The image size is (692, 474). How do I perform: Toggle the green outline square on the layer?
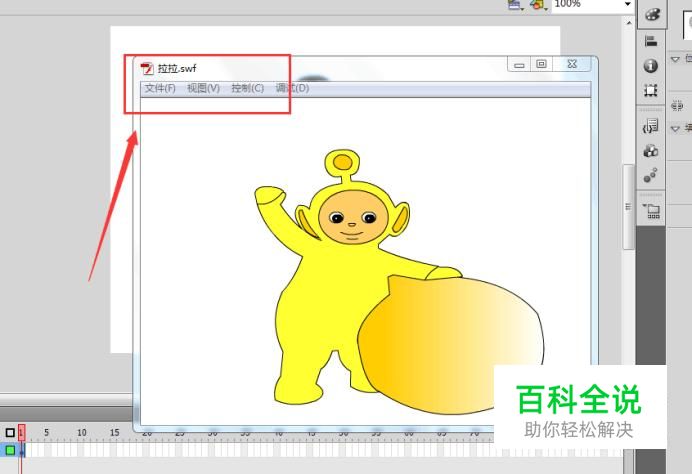click(10, 450)
